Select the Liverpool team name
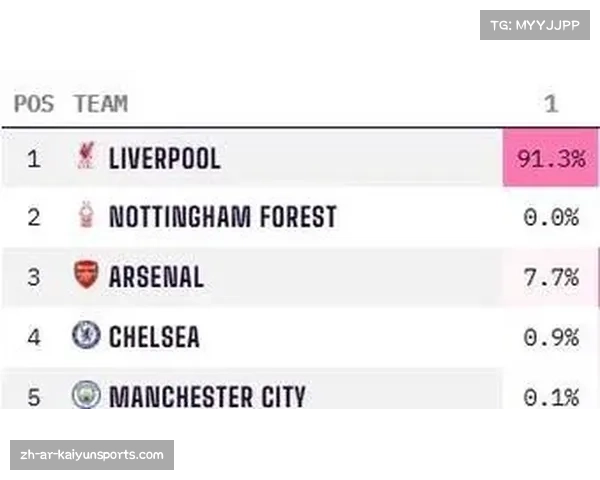Image resolution: width=600 pixels, height=480 pixels. coord(165,158)
